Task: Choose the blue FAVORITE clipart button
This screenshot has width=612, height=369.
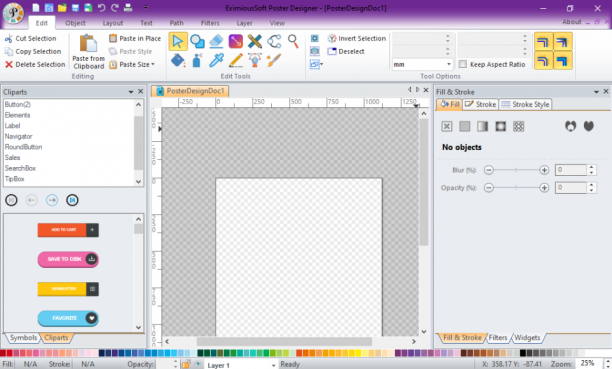Action: tap(68, 318)
